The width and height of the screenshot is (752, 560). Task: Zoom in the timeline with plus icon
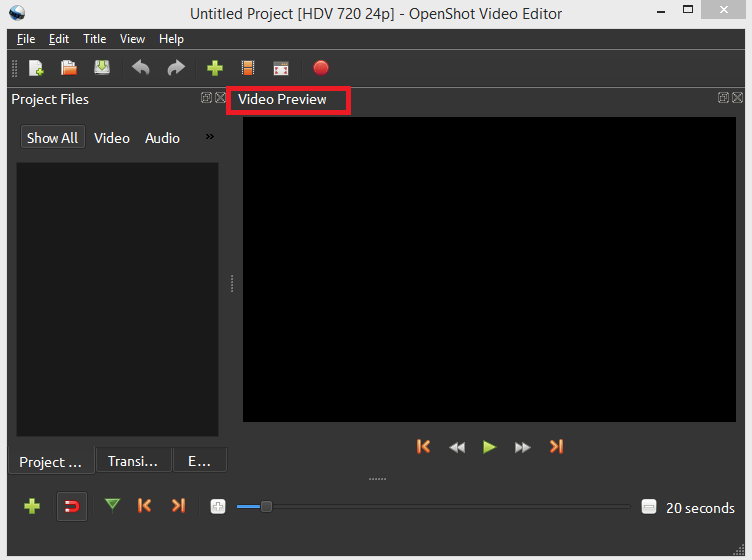click(218, 506)
